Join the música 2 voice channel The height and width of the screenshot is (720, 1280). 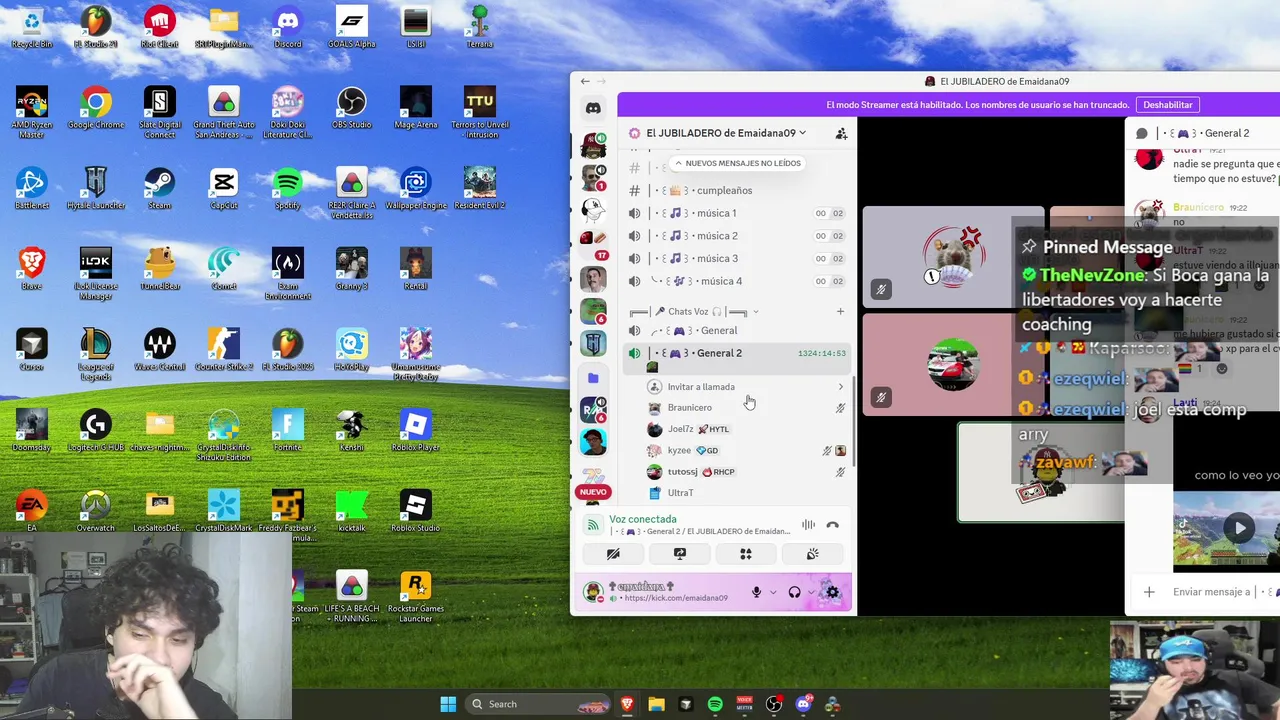coord(737,236)
